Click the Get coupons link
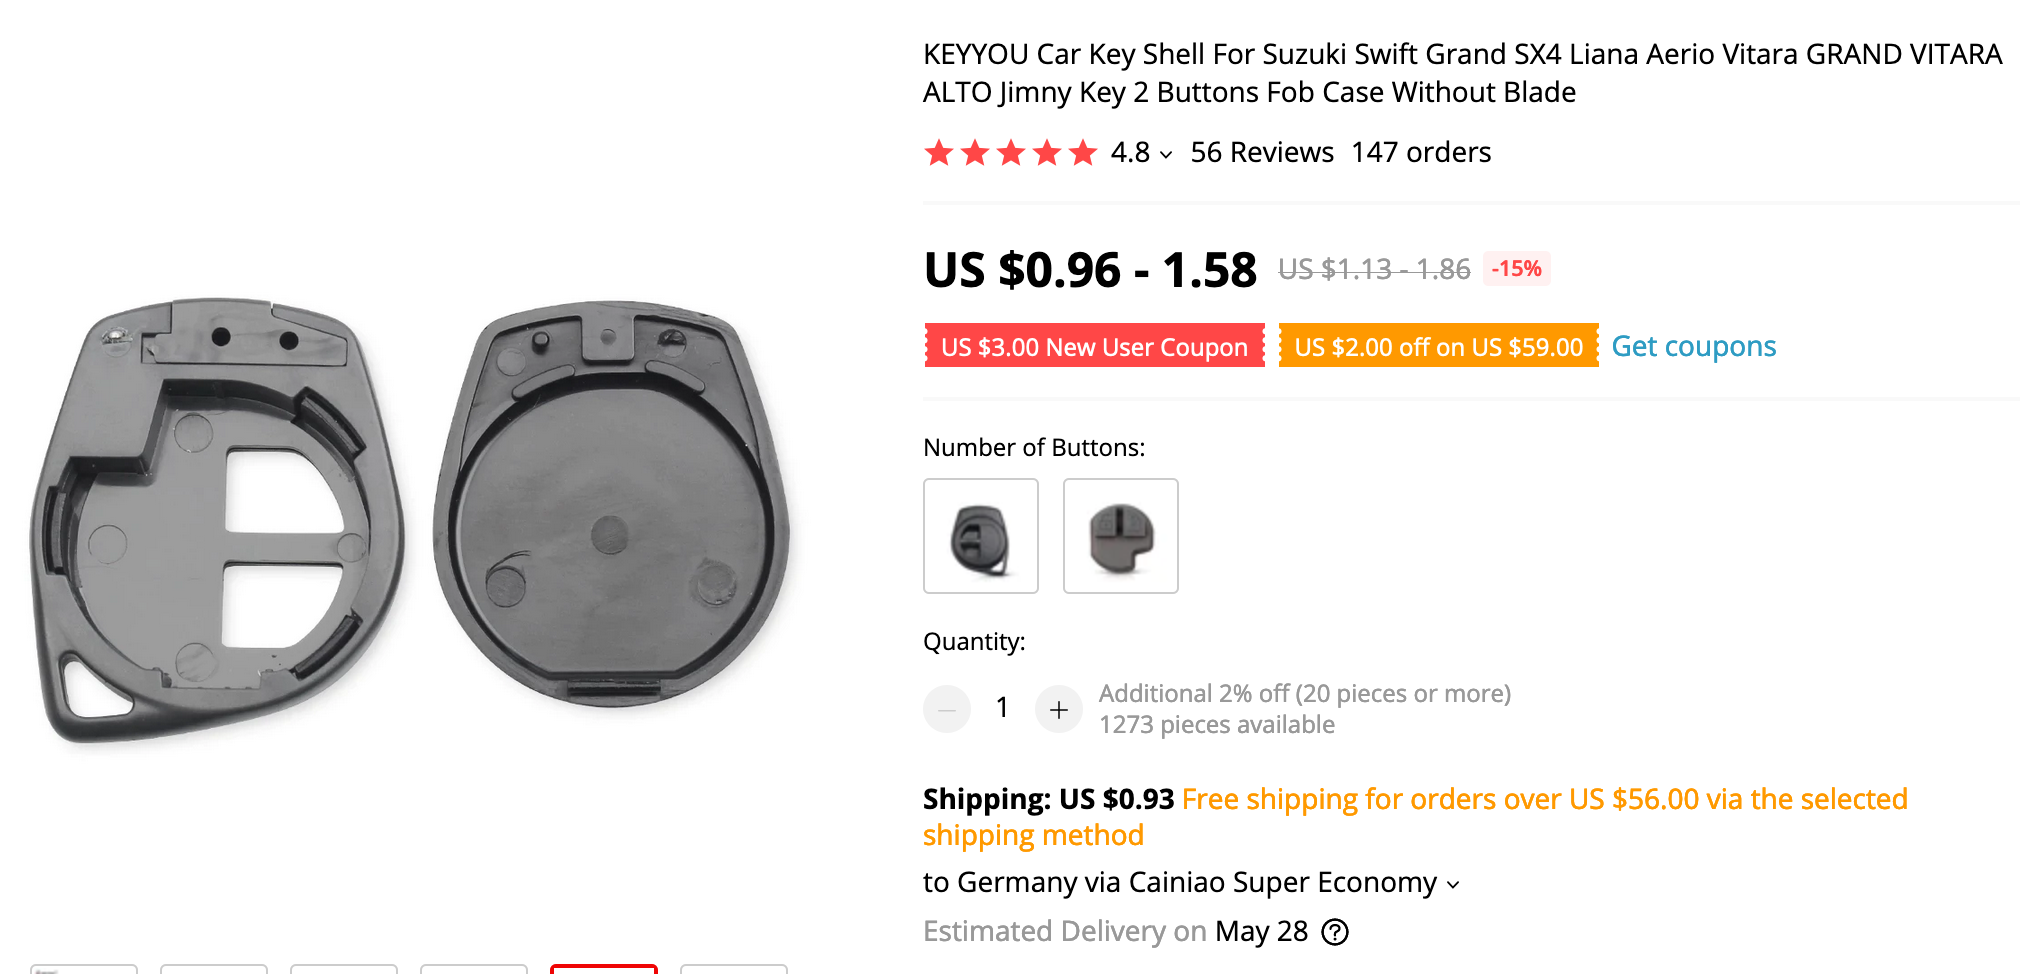 (1693, 346)
